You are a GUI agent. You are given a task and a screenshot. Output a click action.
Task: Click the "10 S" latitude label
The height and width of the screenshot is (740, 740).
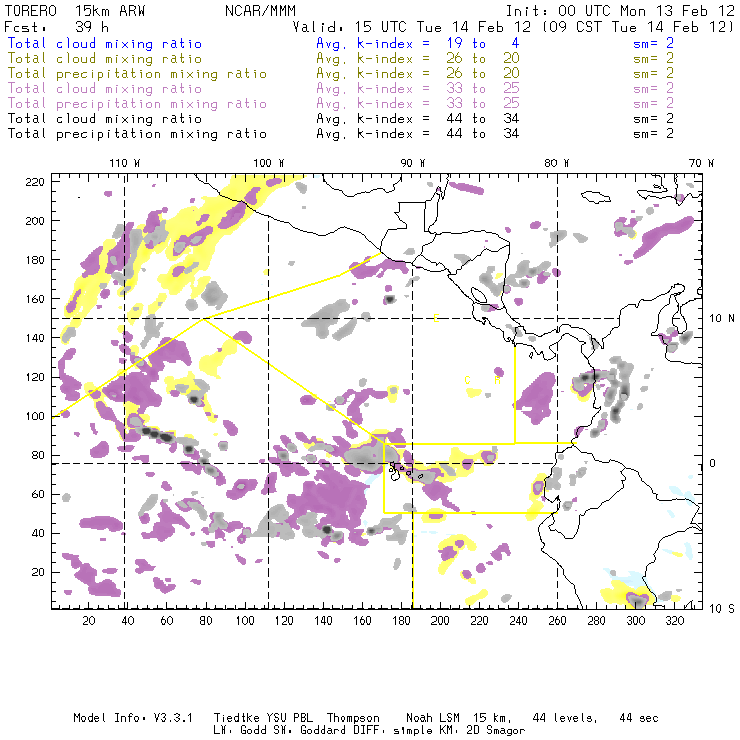[x=722, y=608]
